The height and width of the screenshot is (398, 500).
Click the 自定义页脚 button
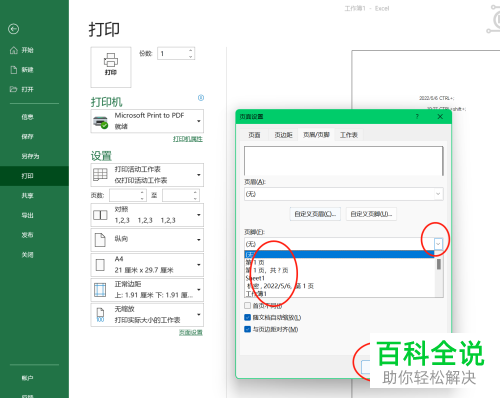point(371,214)
